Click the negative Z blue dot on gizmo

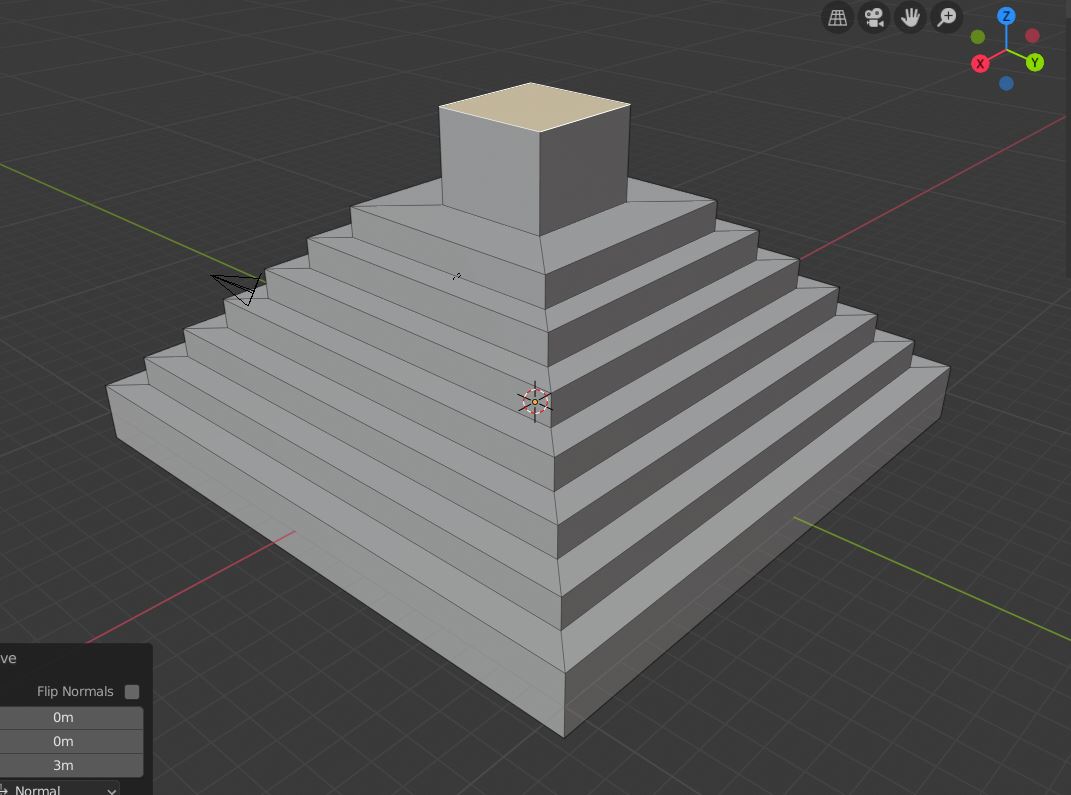click(x=1006, y=83)
